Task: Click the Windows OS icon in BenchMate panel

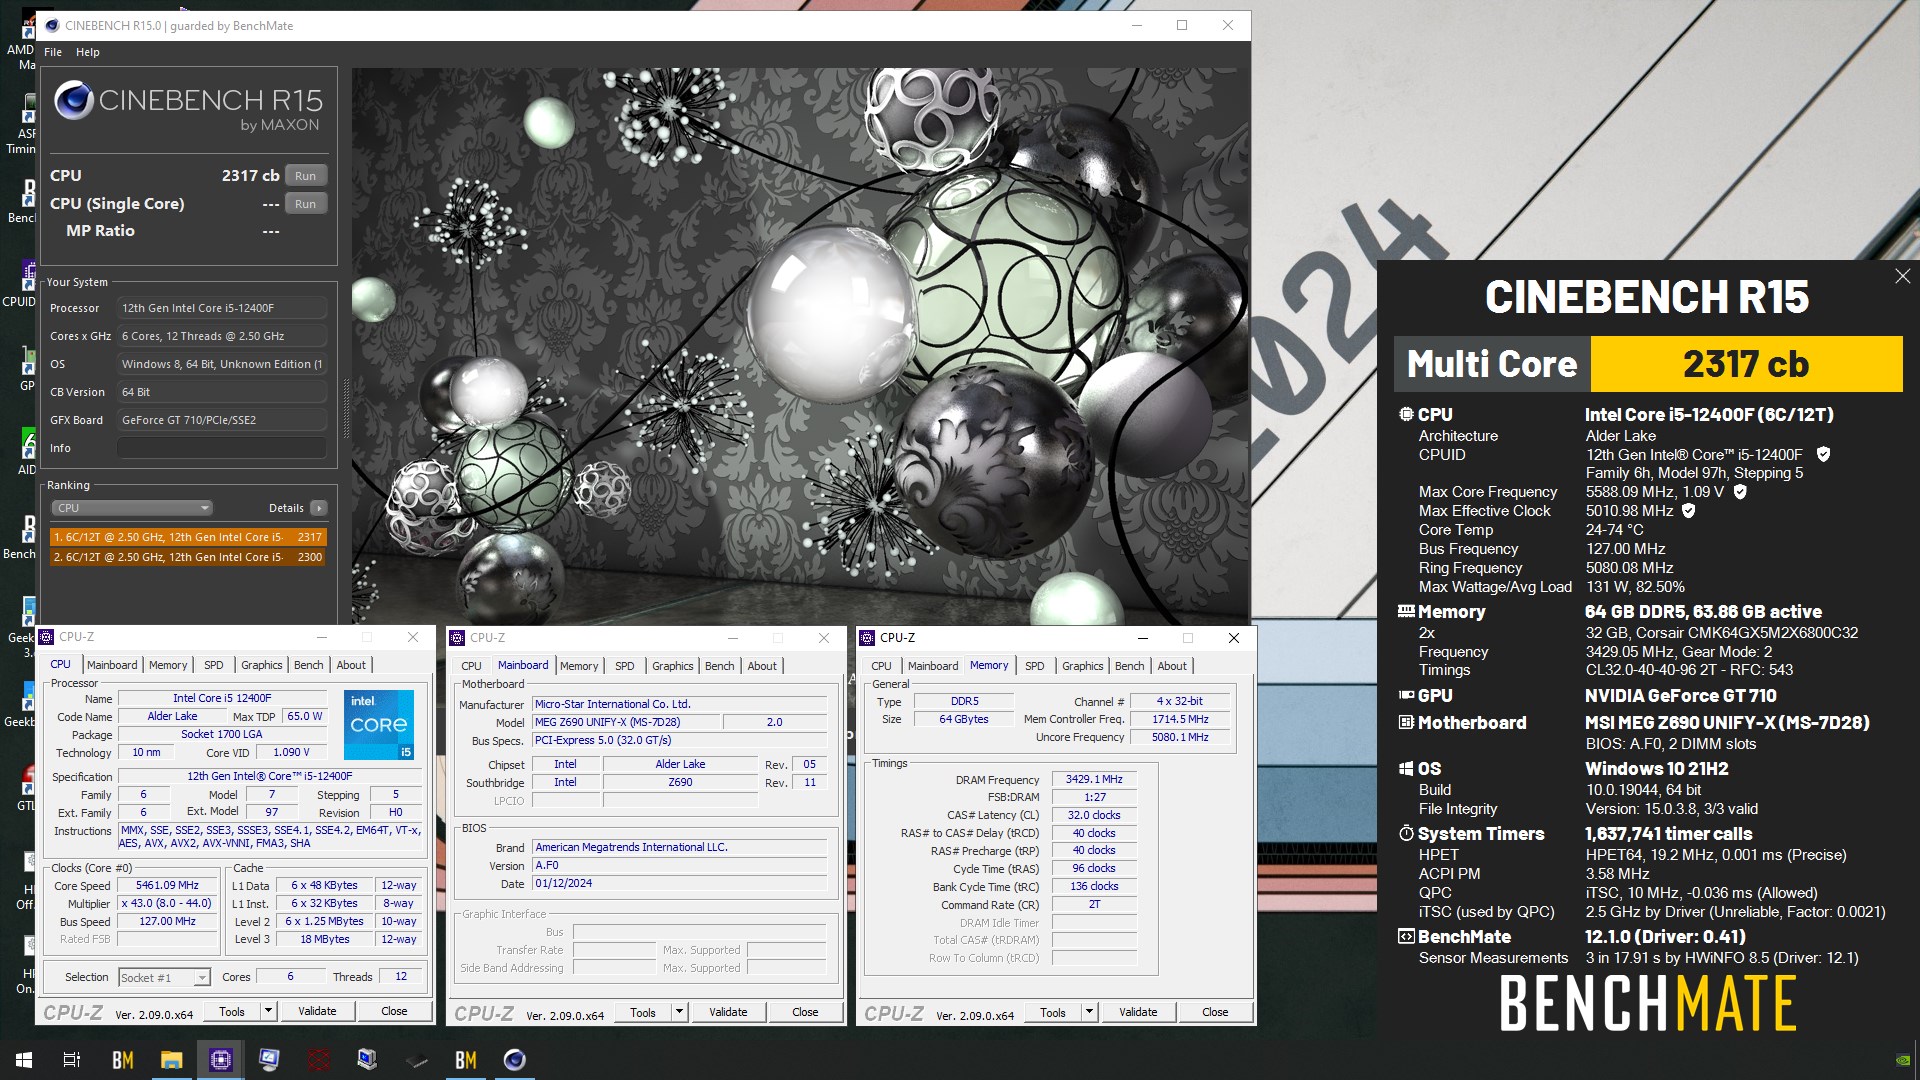Action: [1406, 768]
